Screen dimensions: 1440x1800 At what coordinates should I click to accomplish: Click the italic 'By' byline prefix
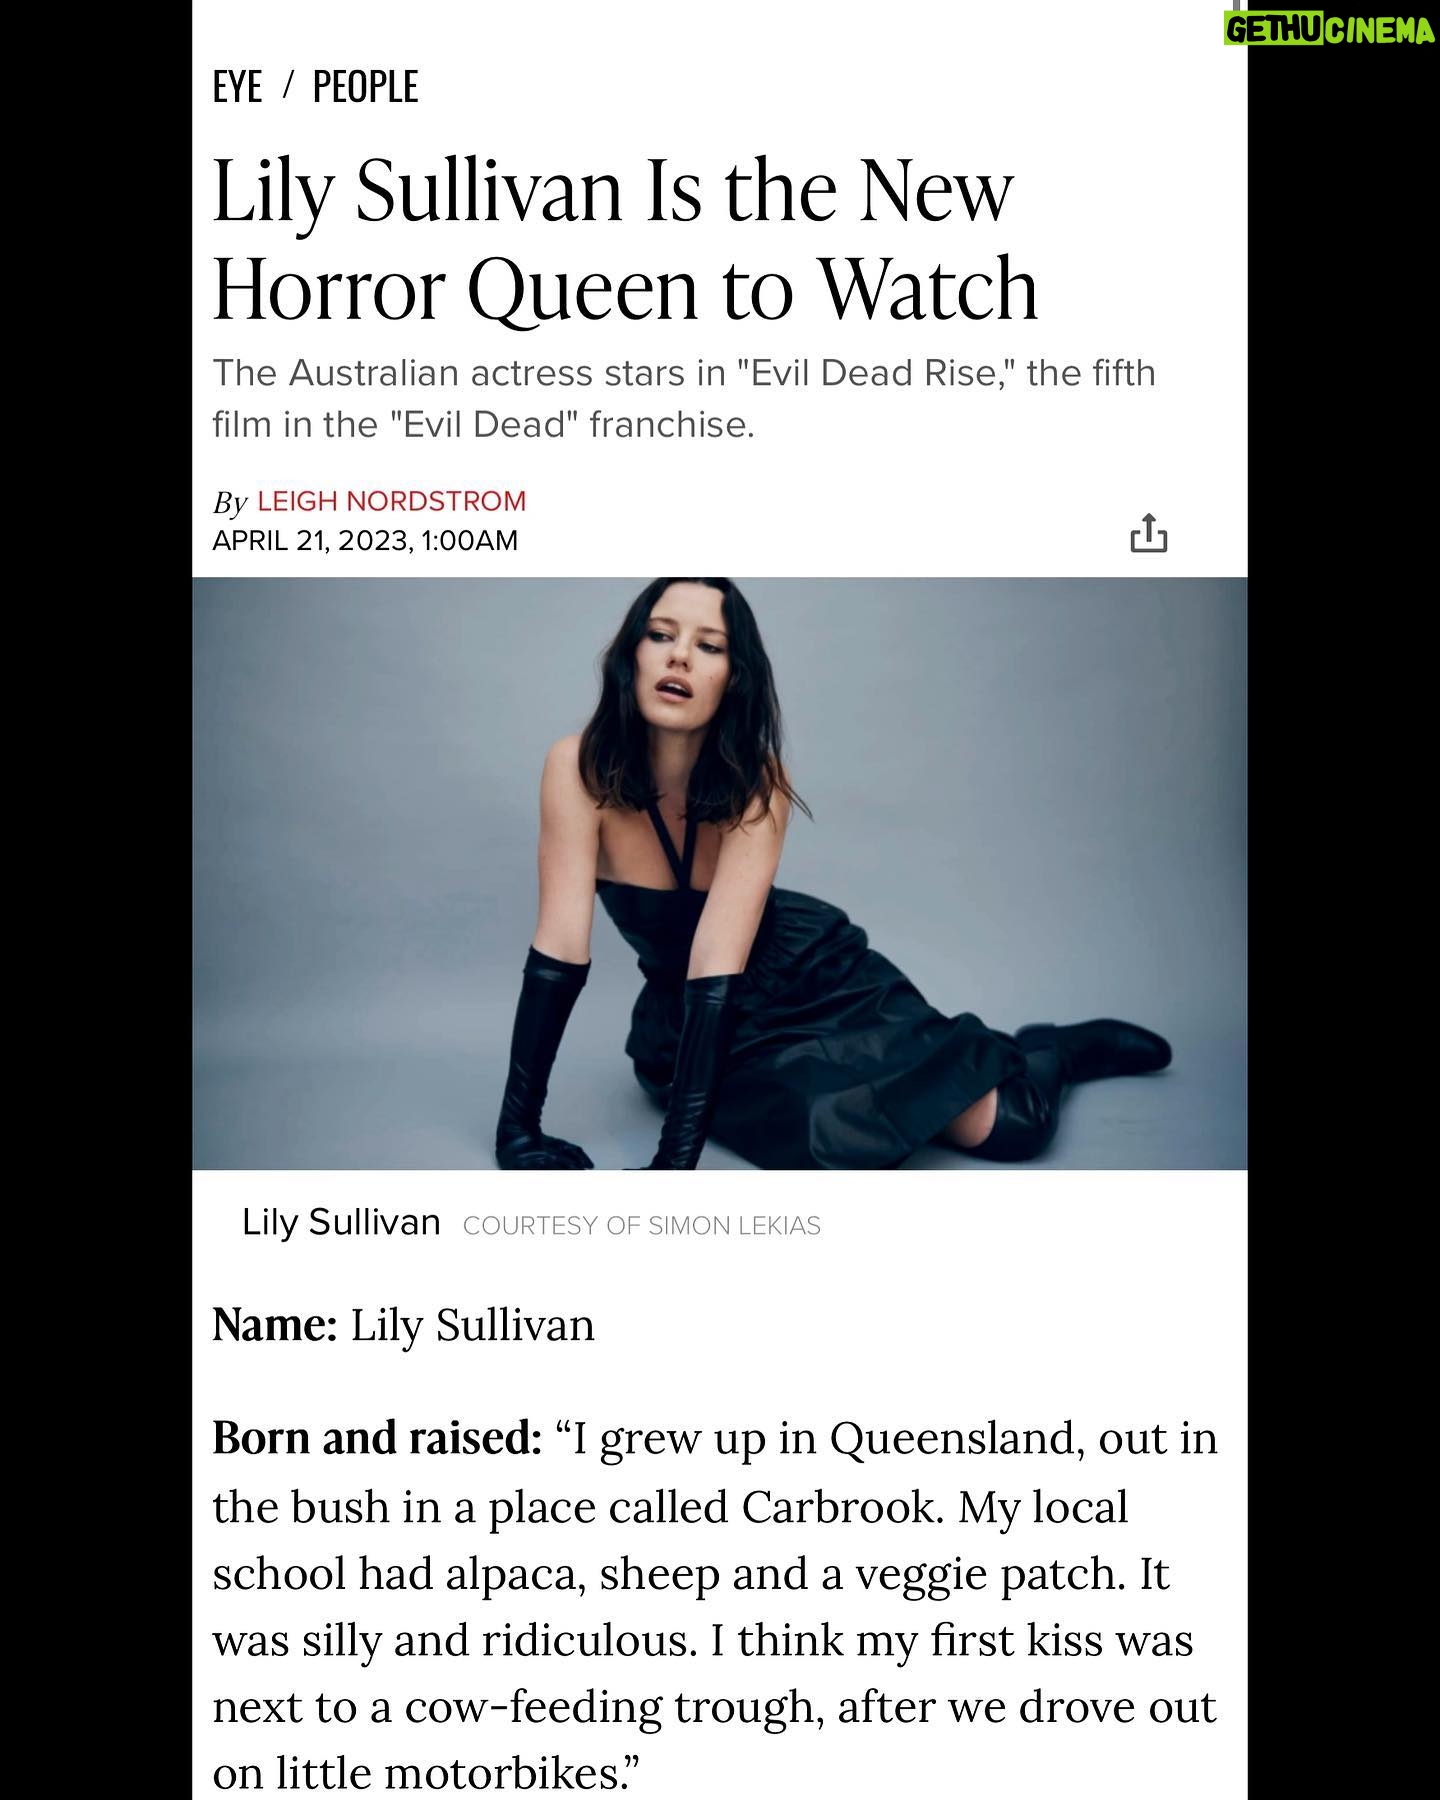click(229, 502)
